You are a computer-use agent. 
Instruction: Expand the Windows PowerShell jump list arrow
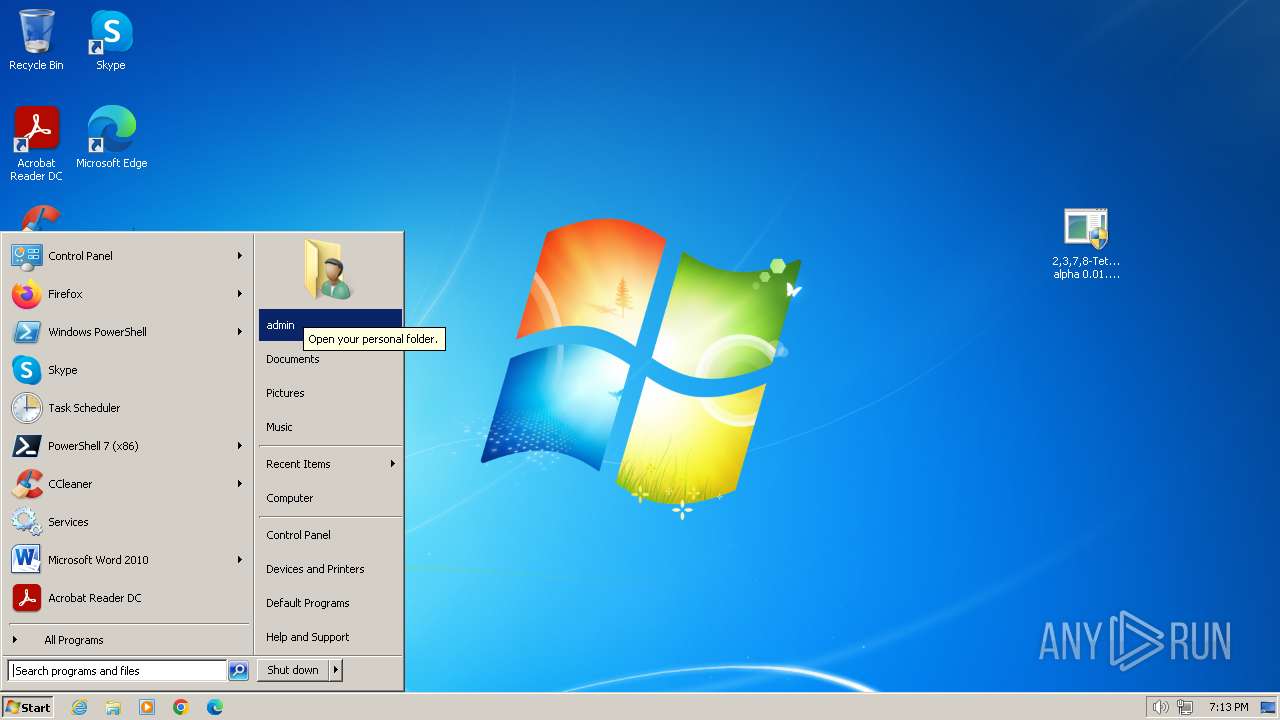(240, 332)
